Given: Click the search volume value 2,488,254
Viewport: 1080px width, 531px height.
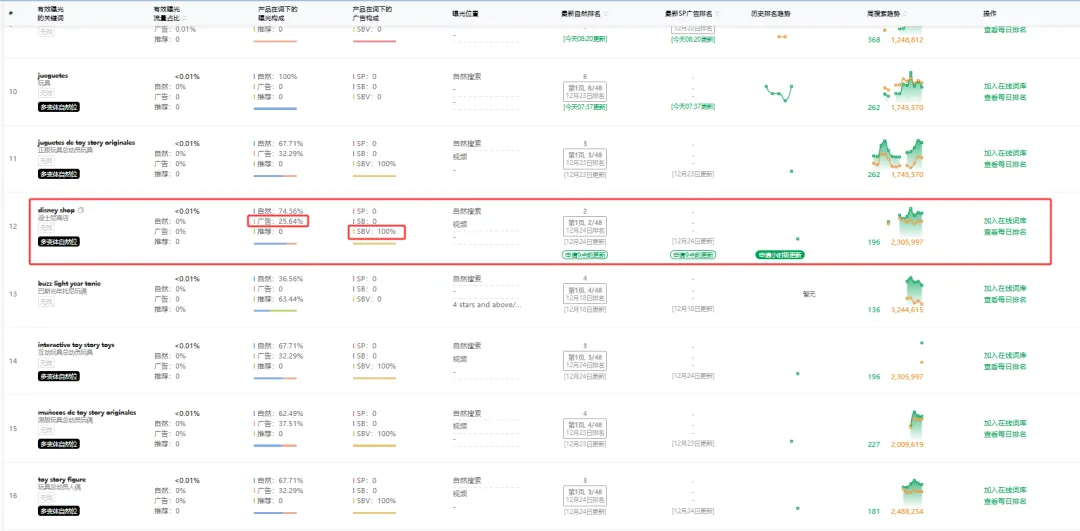Looking at the screenshot, I should tap(907, 512).
